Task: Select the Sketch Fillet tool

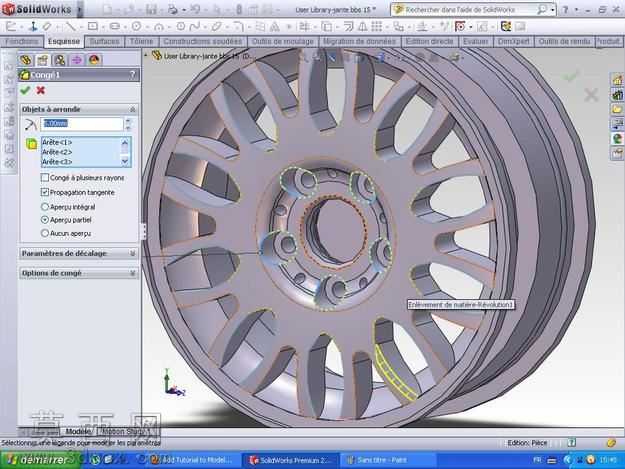Action: pos(239,27)
